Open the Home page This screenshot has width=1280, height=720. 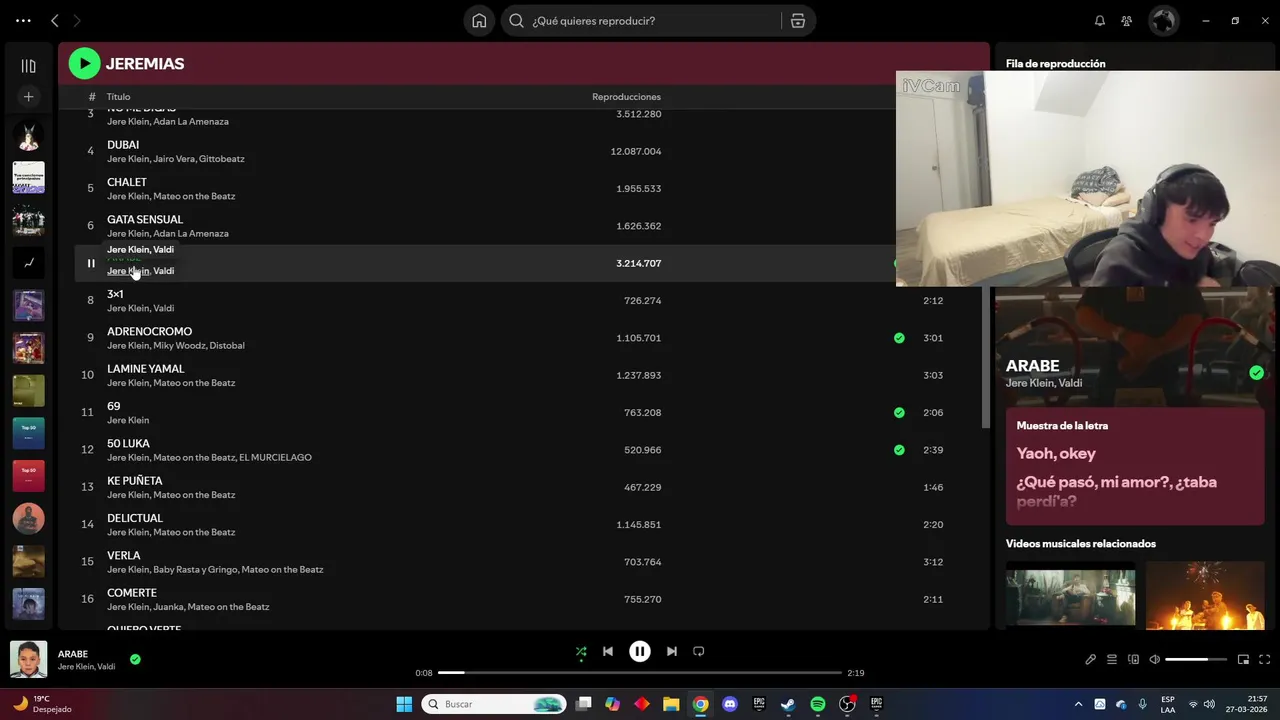tap(479, 21)
